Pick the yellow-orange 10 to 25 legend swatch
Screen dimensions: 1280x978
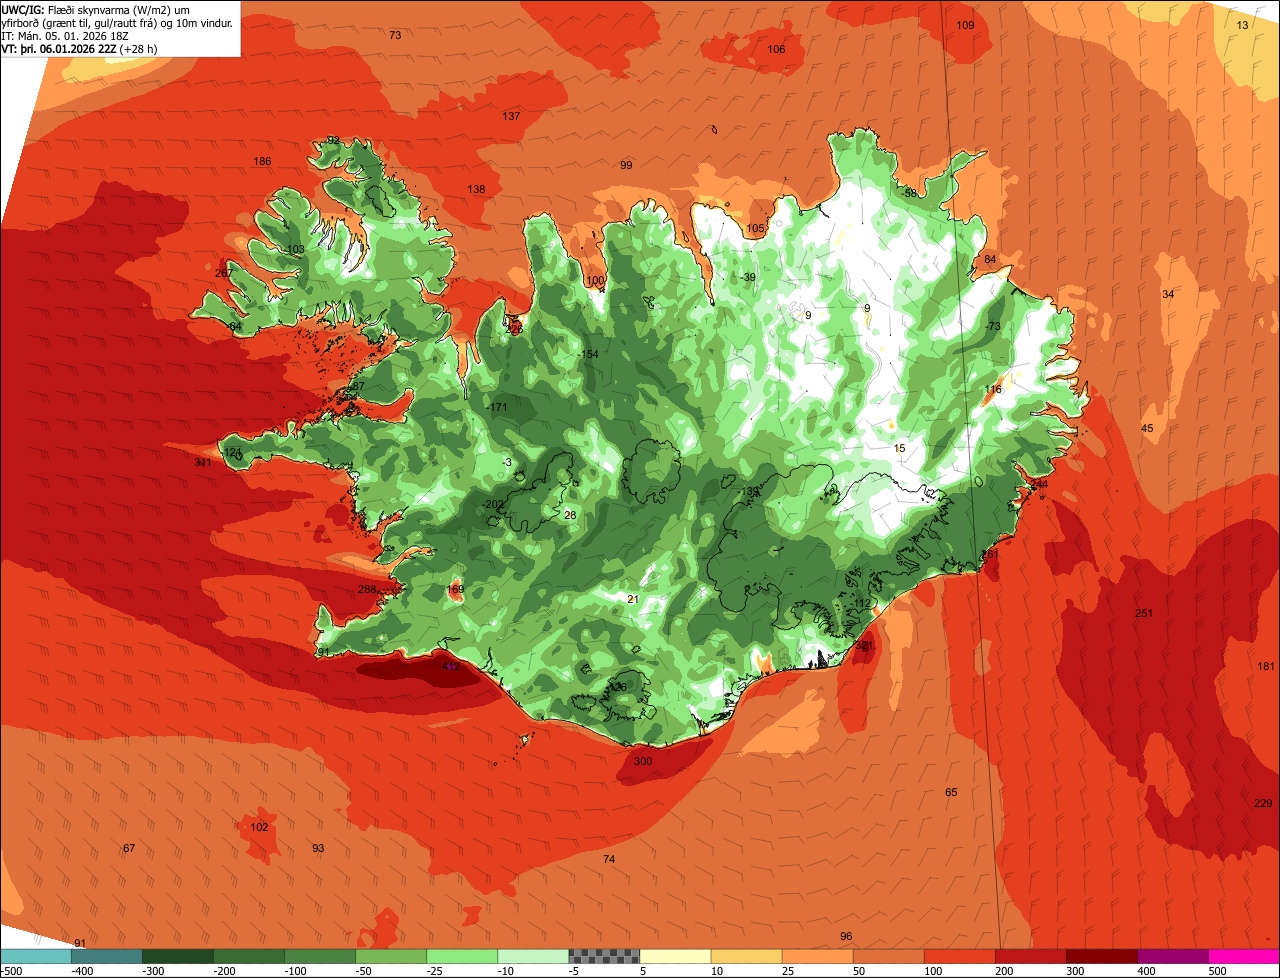745,956
